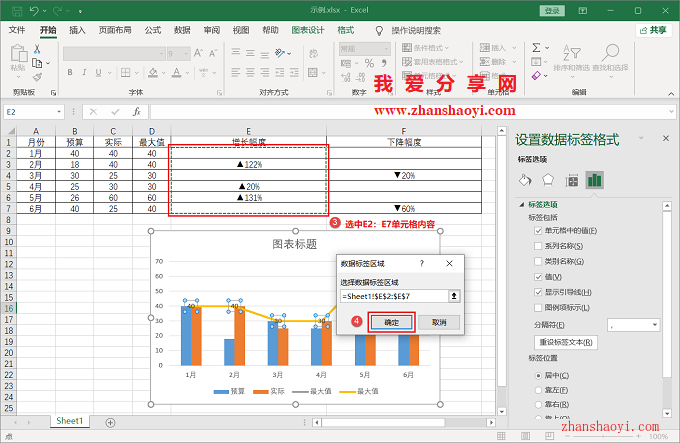This screenshot has height=443, width=680.
Task: Click the 共享 share button
Action: (x=654, y=30)
